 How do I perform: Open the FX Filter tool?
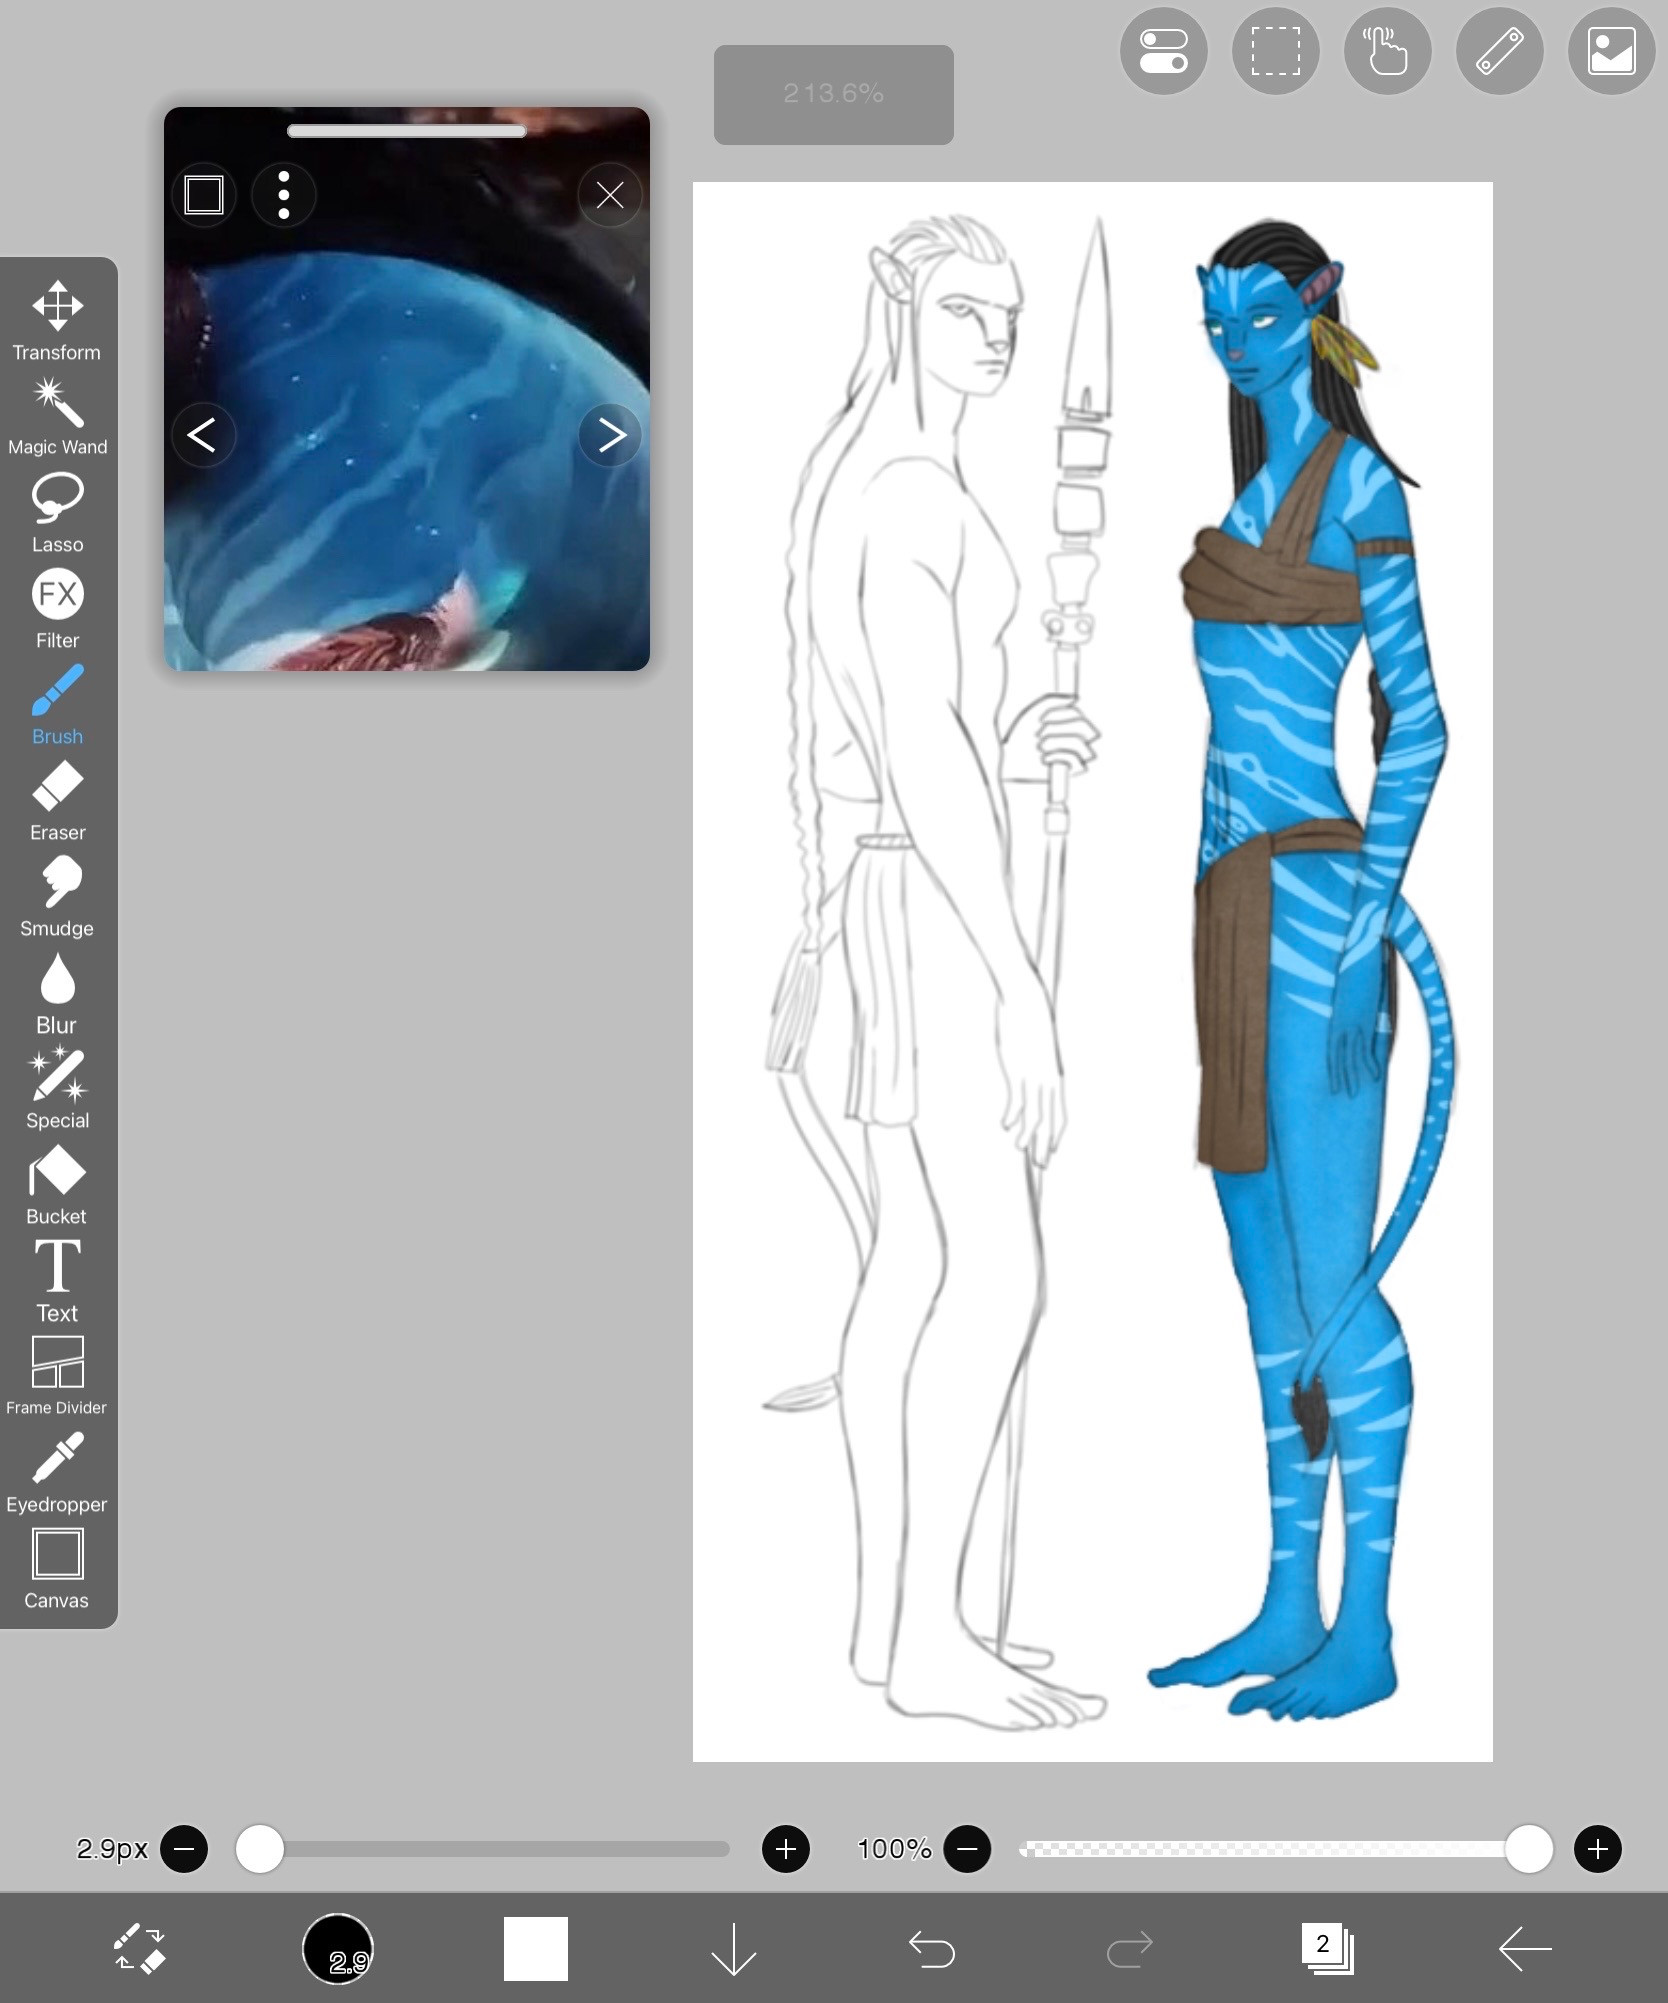(x=57, y=609)
